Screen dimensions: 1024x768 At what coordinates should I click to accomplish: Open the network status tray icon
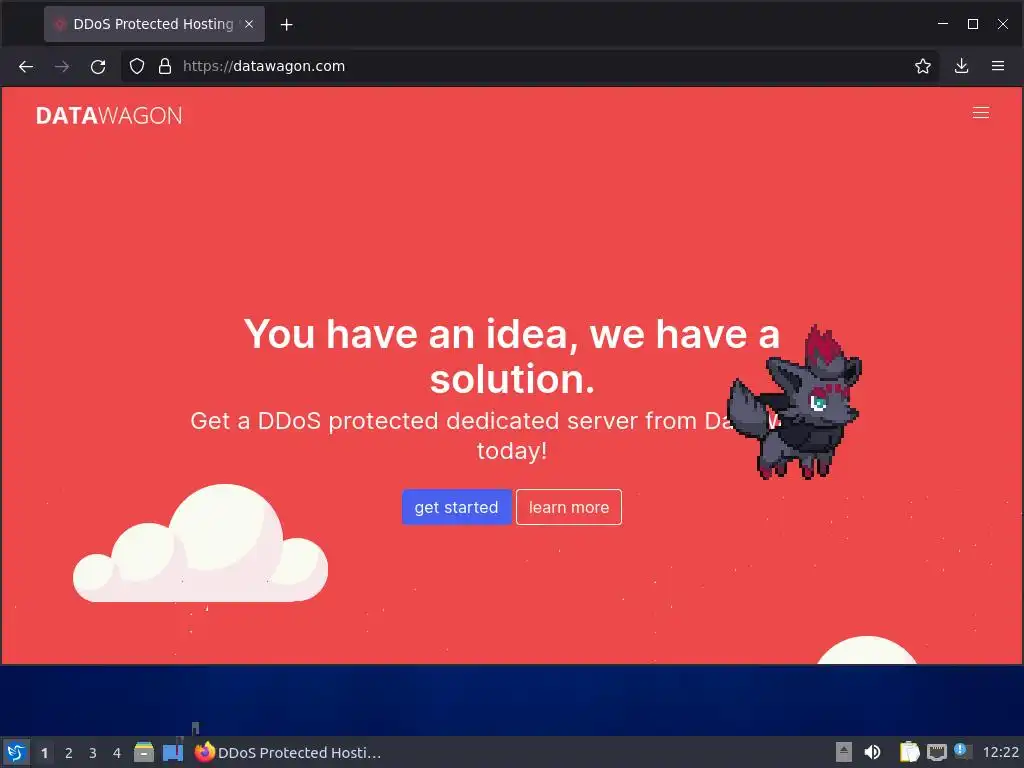tap(937, 752)
